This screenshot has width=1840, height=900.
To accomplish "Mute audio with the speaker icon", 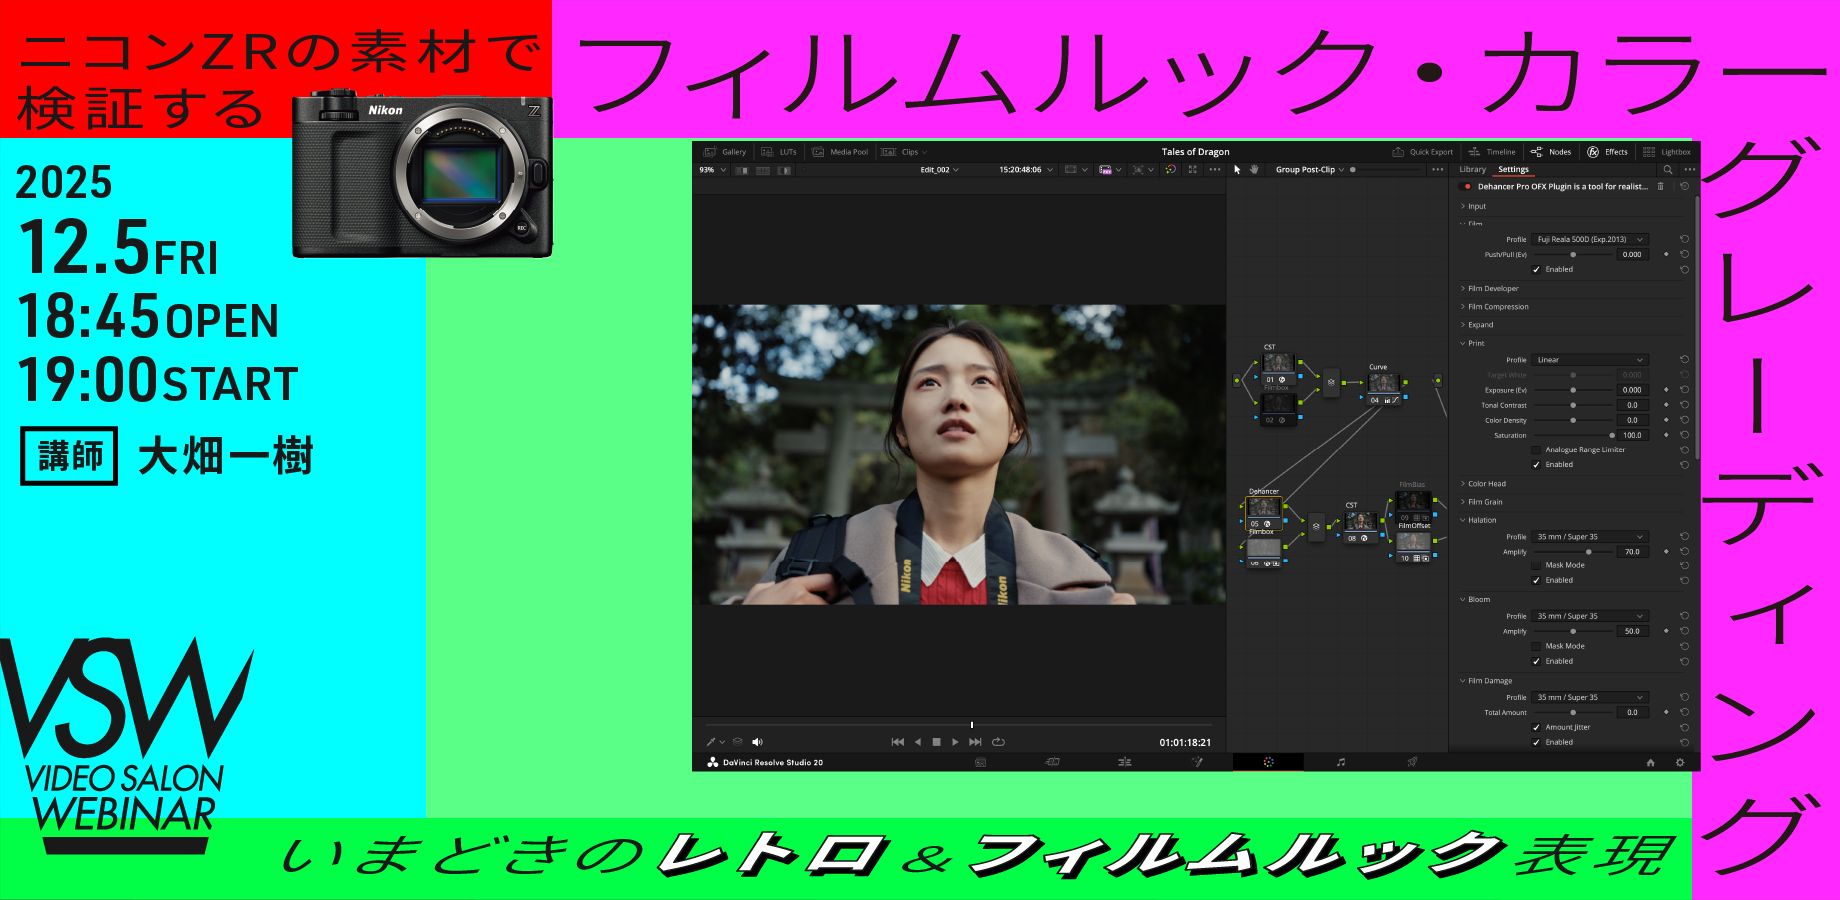I will point(757,742).
